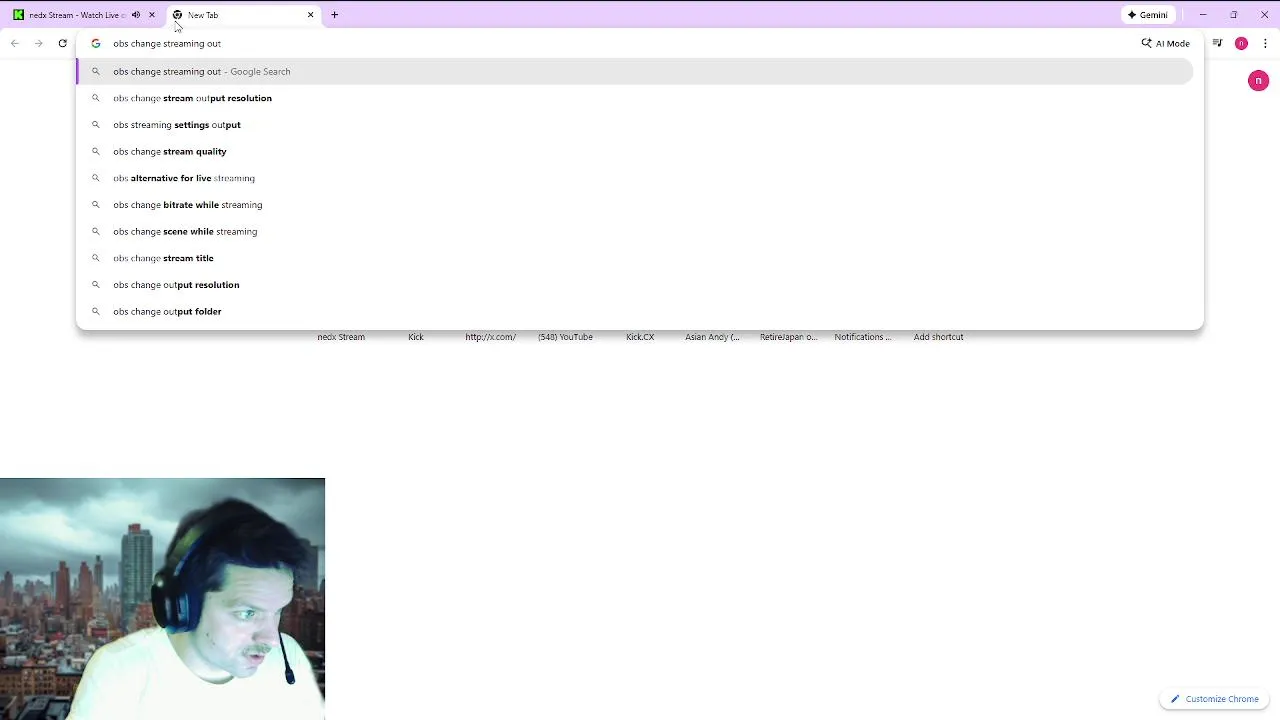Viewport: 1280px width, 720px height.
Task: Click Add shortcut tile
Action: [x=938, y=337]
